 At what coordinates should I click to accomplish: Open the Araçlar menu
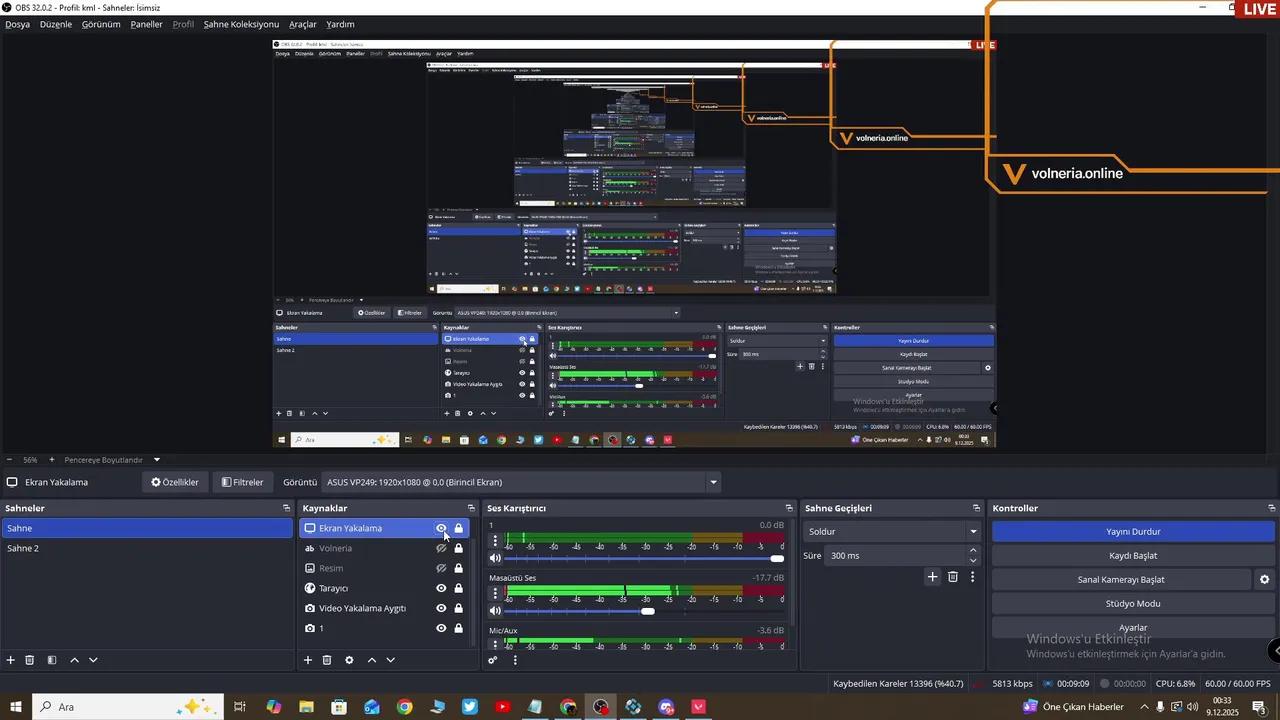point(303,24)
